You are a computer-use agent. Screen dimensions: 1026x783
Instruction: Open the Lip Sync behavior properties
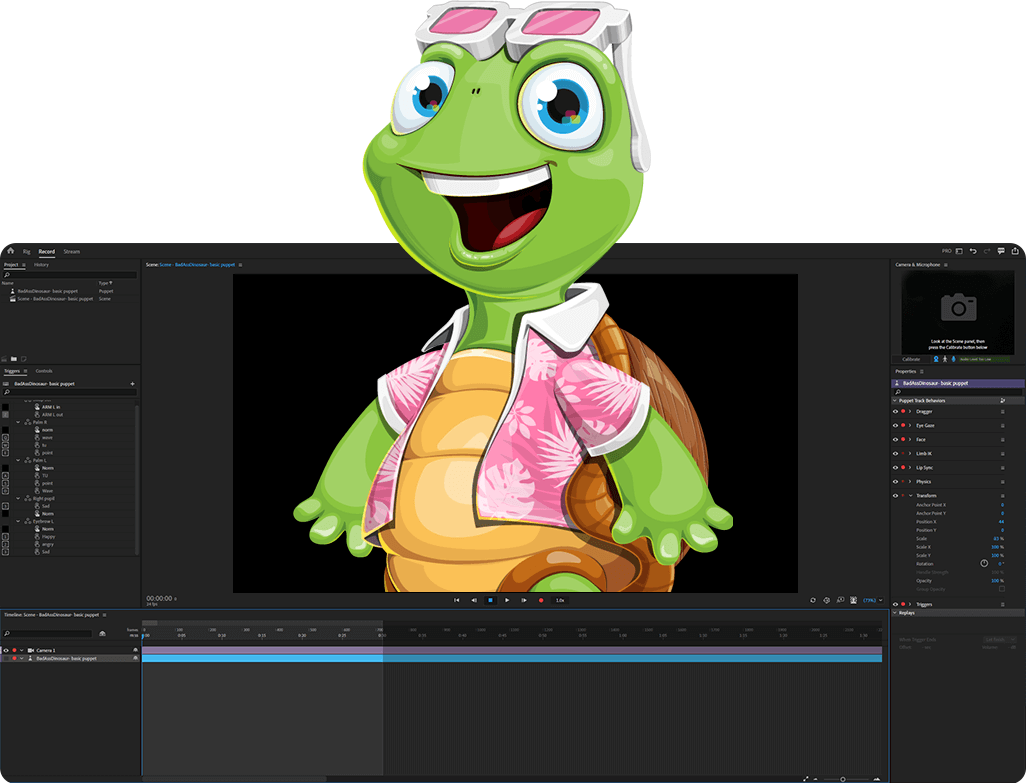pos(909,467)
